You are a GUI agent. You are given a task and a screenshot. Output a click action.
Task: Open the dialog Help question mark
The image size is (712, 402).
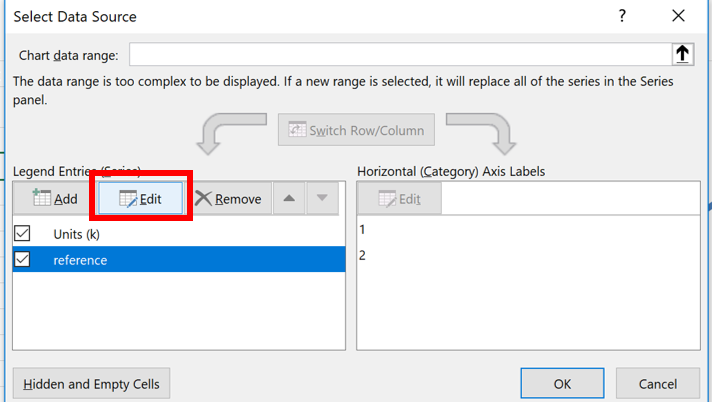622,16
